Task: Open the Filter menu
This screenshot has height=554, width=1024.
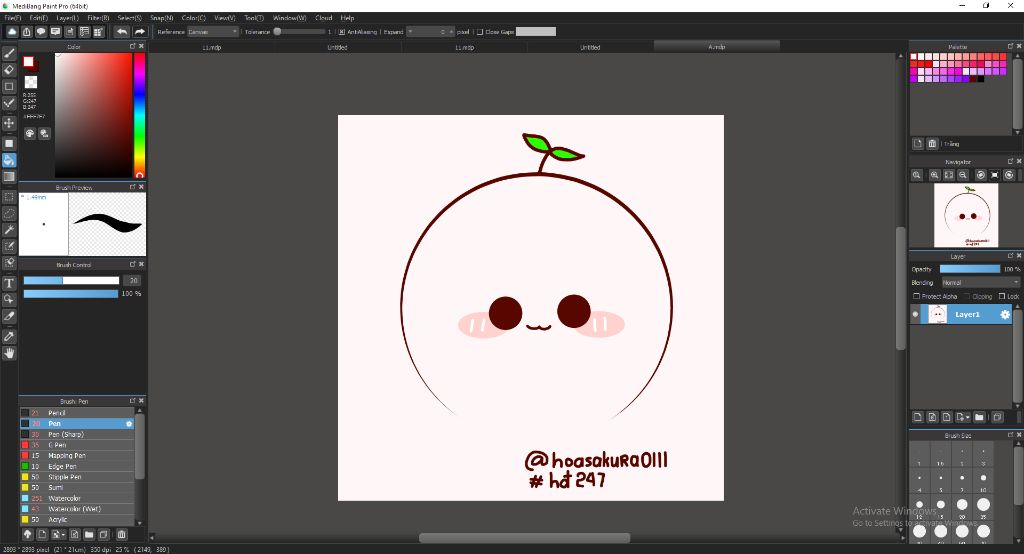Action: coord(98,18)
